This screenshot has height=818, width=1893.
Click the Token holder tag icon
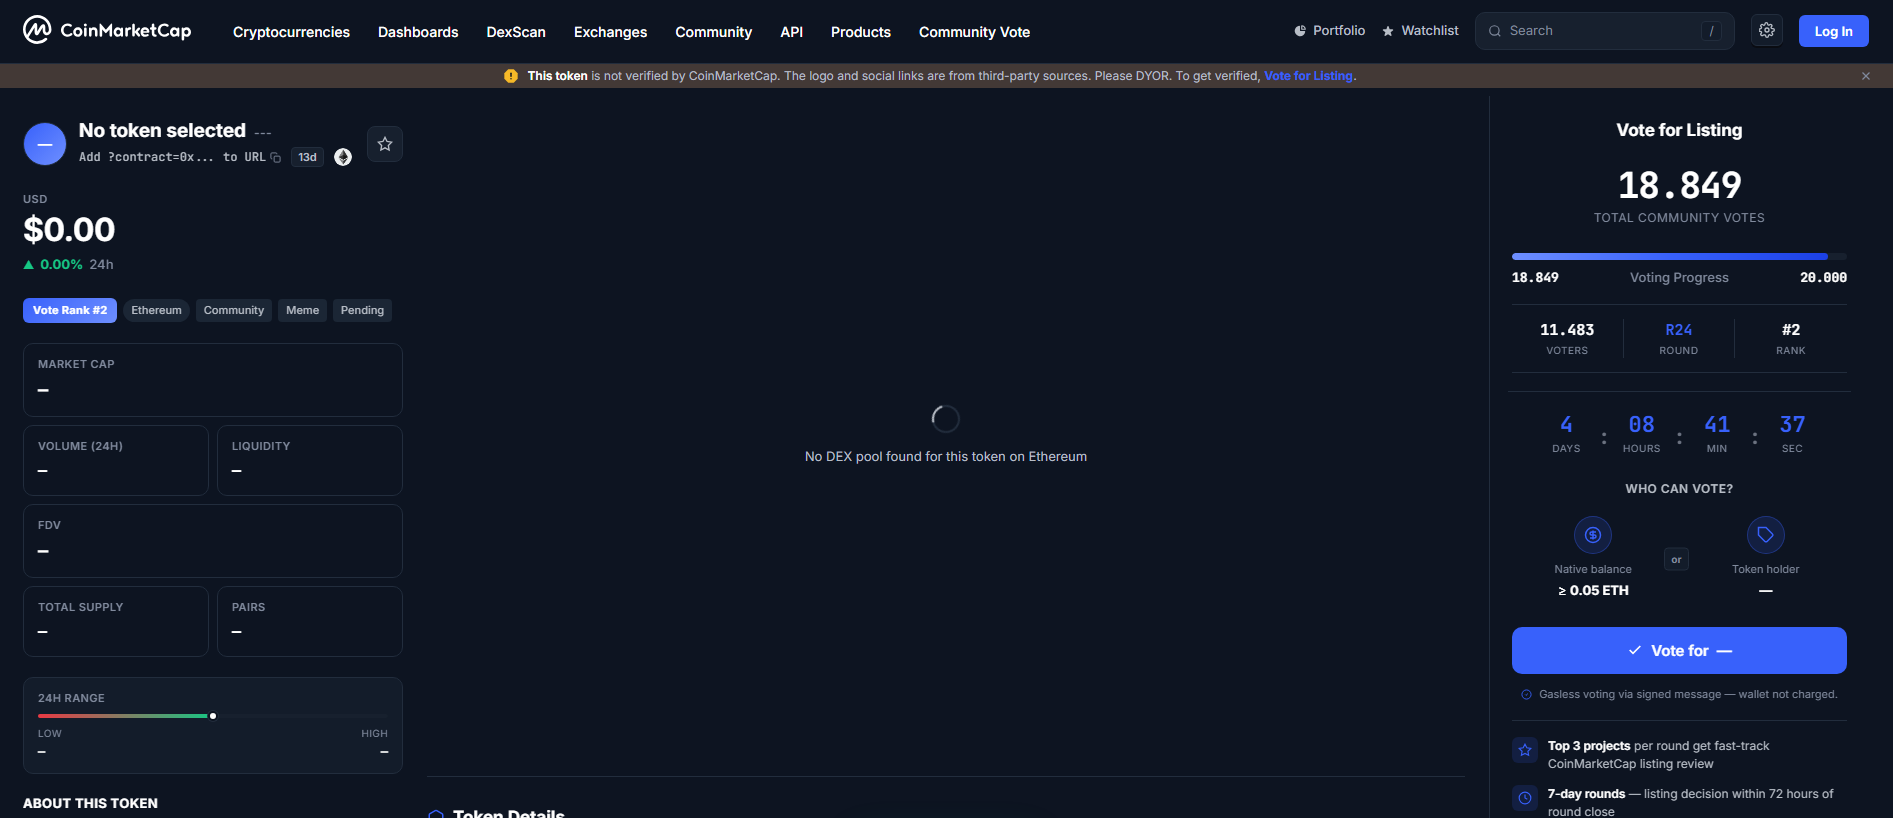[1766, 535]
